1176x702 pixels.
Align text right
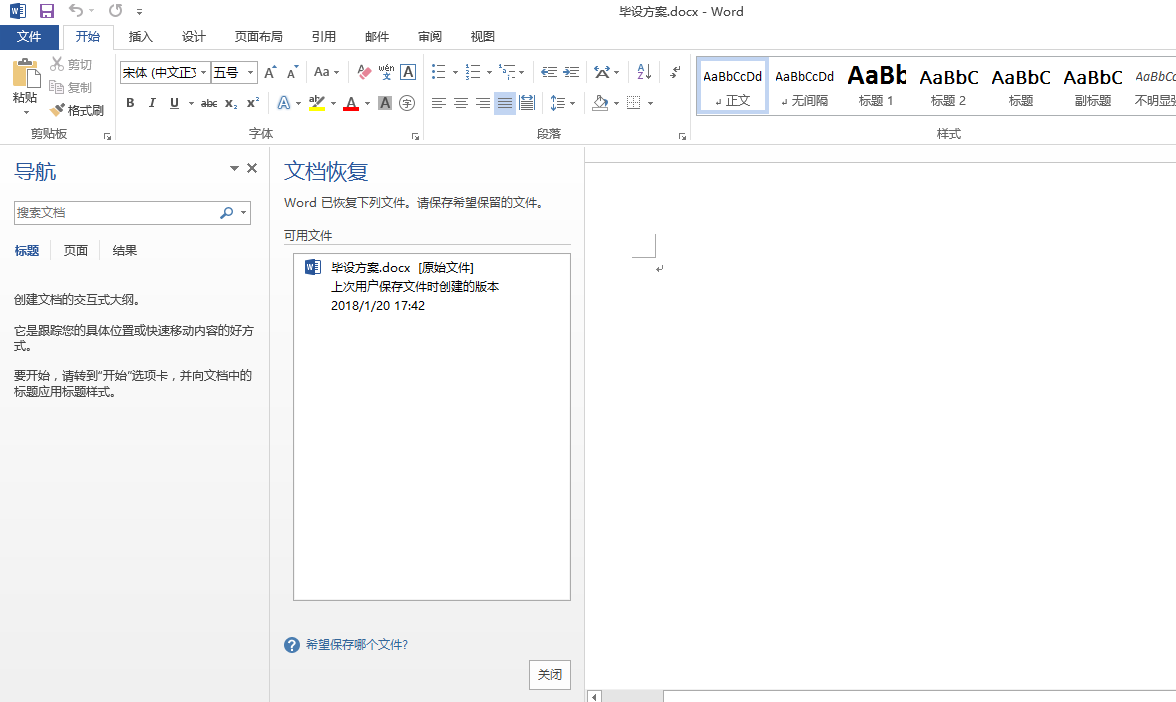pyautogui.click(x=483, y=103)
